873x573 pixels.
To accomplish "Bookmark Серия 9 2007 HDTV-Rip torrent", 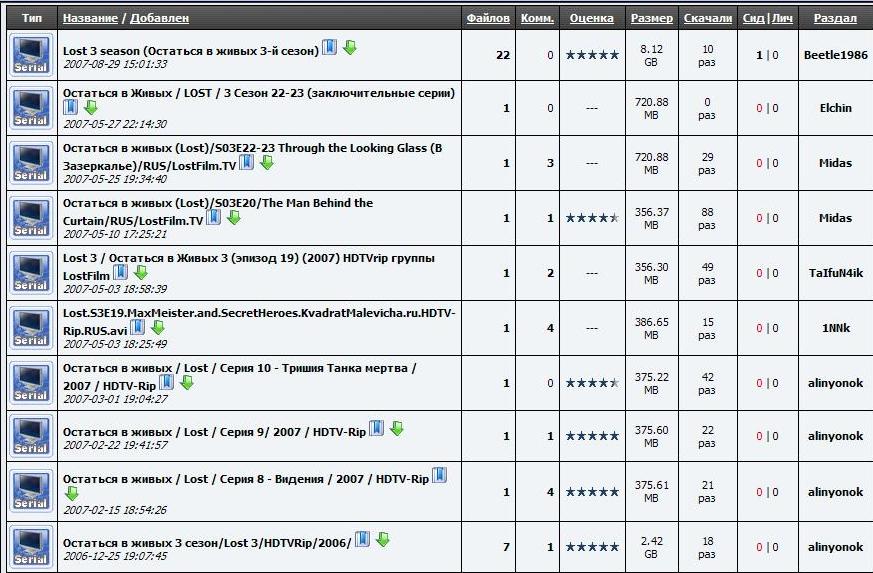I will click(x=376, y=428).
